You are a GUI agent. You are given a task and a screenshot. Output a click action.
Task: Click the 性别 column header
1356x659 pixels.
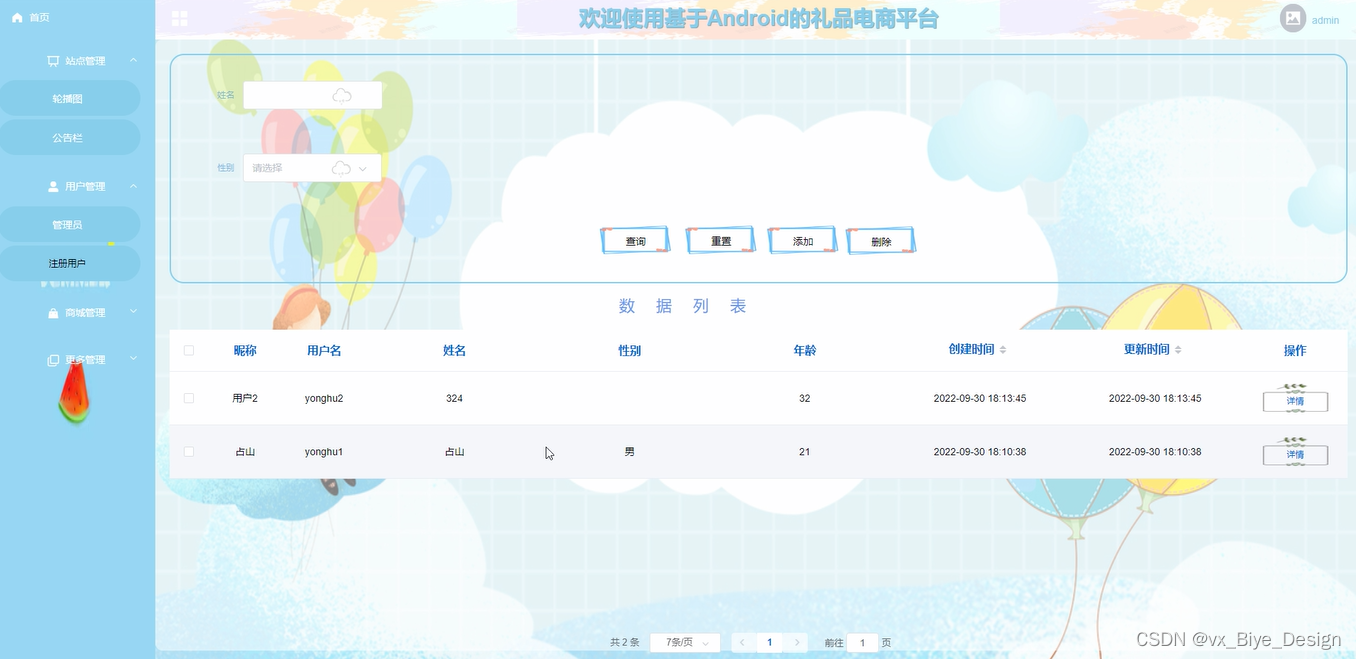pos(630,350)
